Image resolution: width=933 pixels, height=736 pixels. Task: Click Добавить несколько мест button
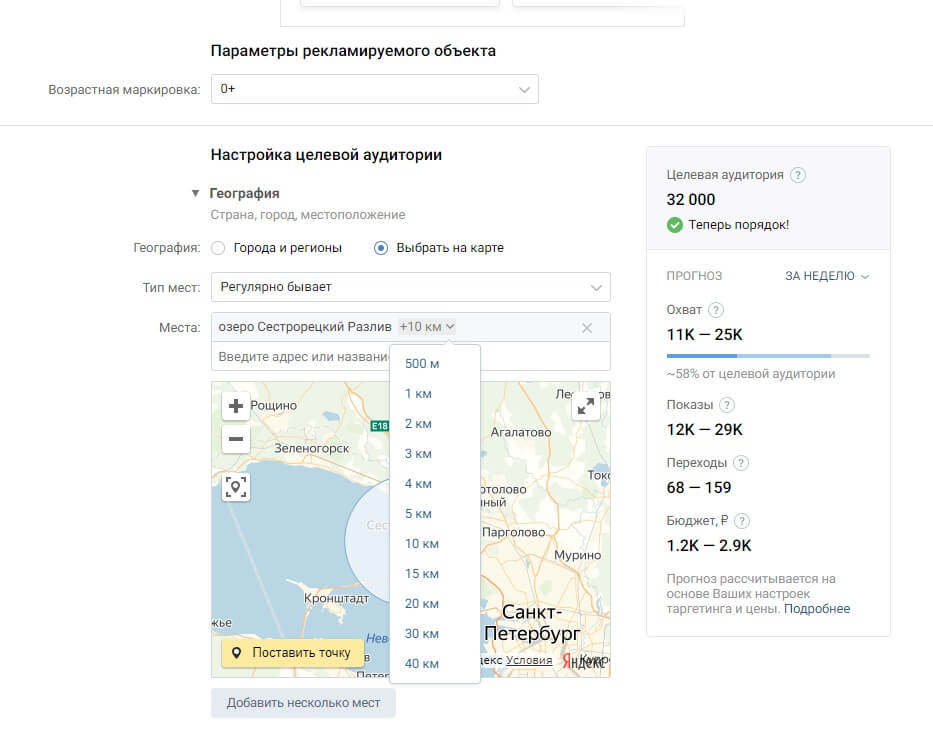(303, 703)
